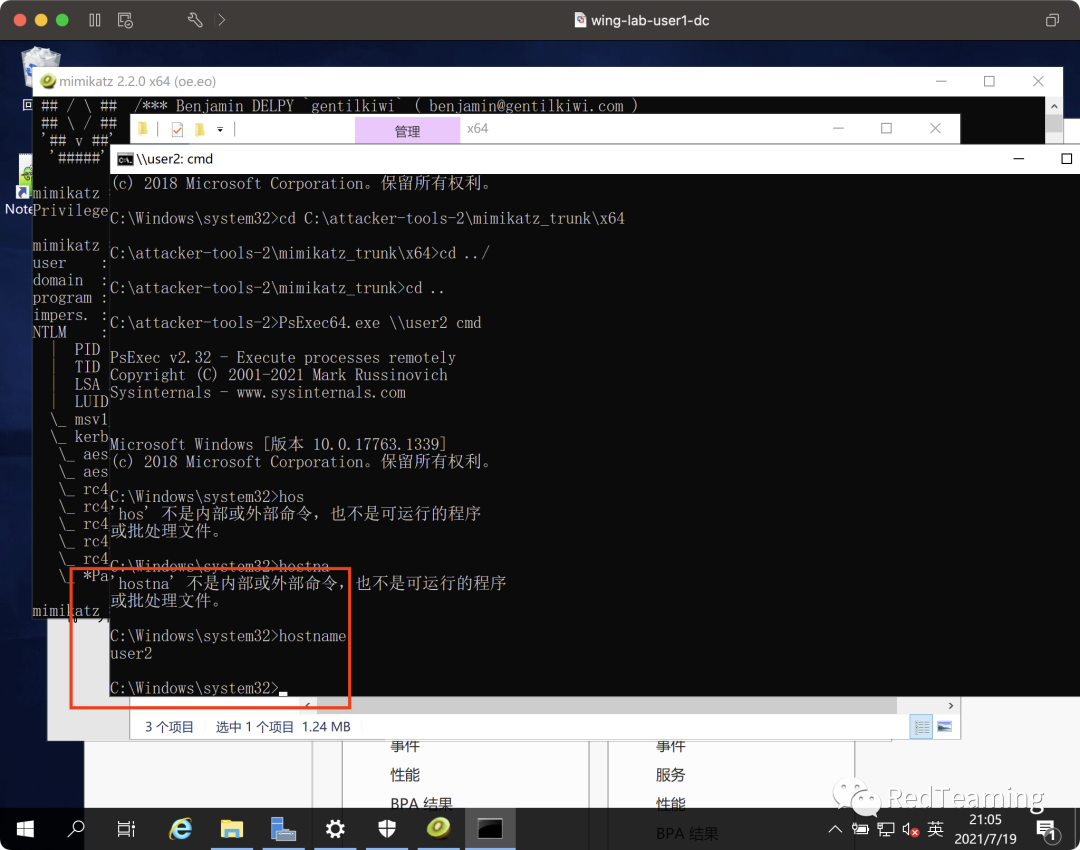1080x850 pixels.
Task: Click the cmd scrollbar left arrow
Action: point(307,705)
